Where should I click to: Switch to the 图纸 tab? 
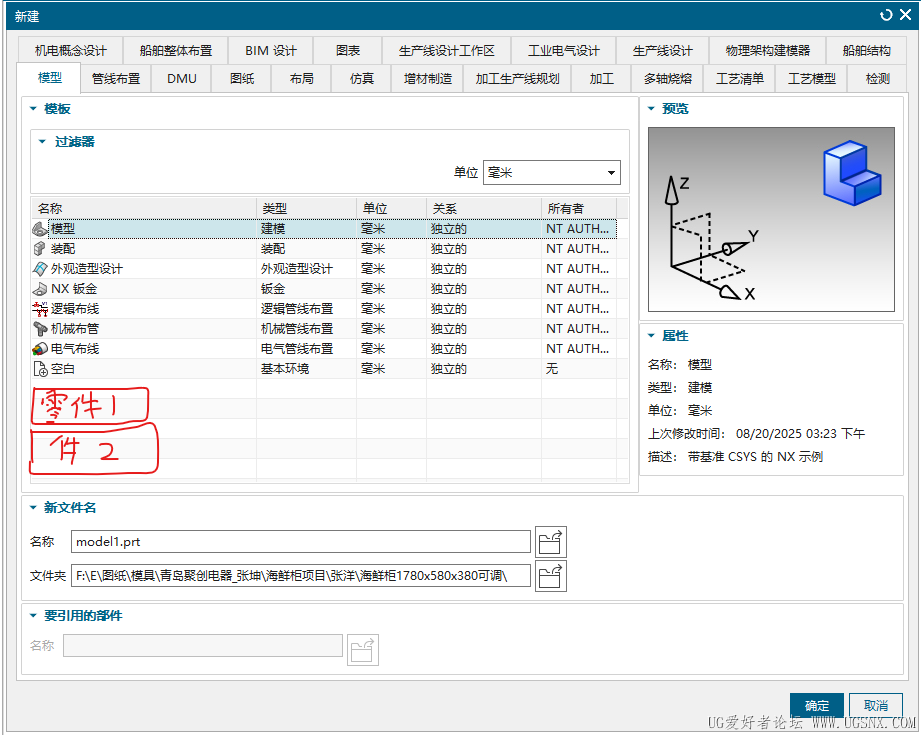point(241,79)
